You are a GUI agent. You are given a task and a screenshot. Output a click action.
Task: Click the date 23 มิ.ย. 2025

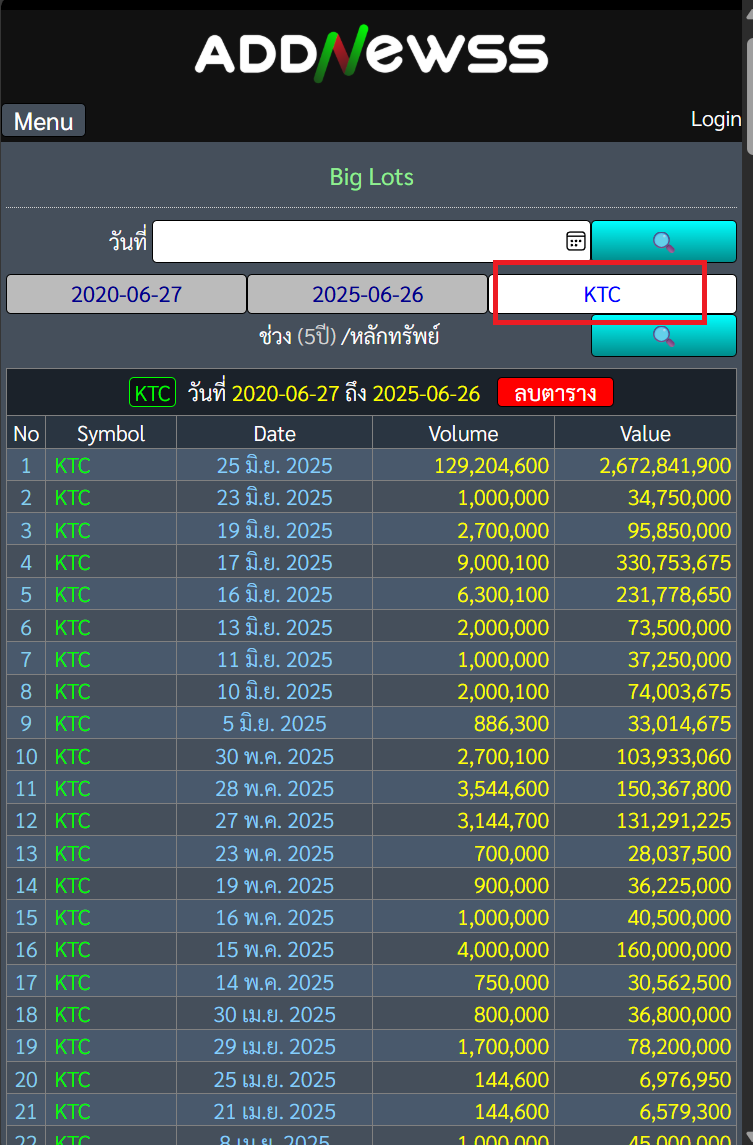point(275,497)
